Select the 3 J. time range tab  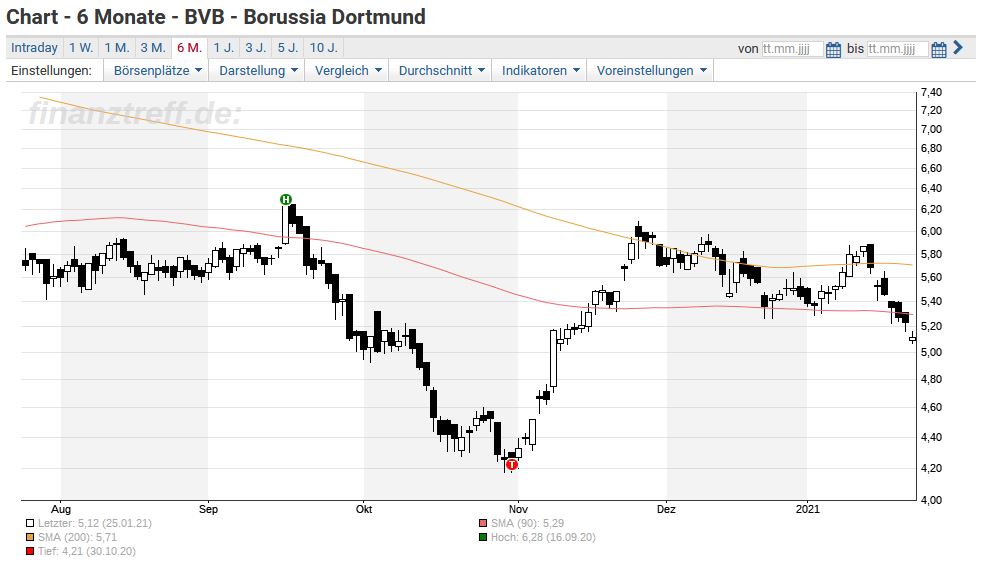pos(256,48)
